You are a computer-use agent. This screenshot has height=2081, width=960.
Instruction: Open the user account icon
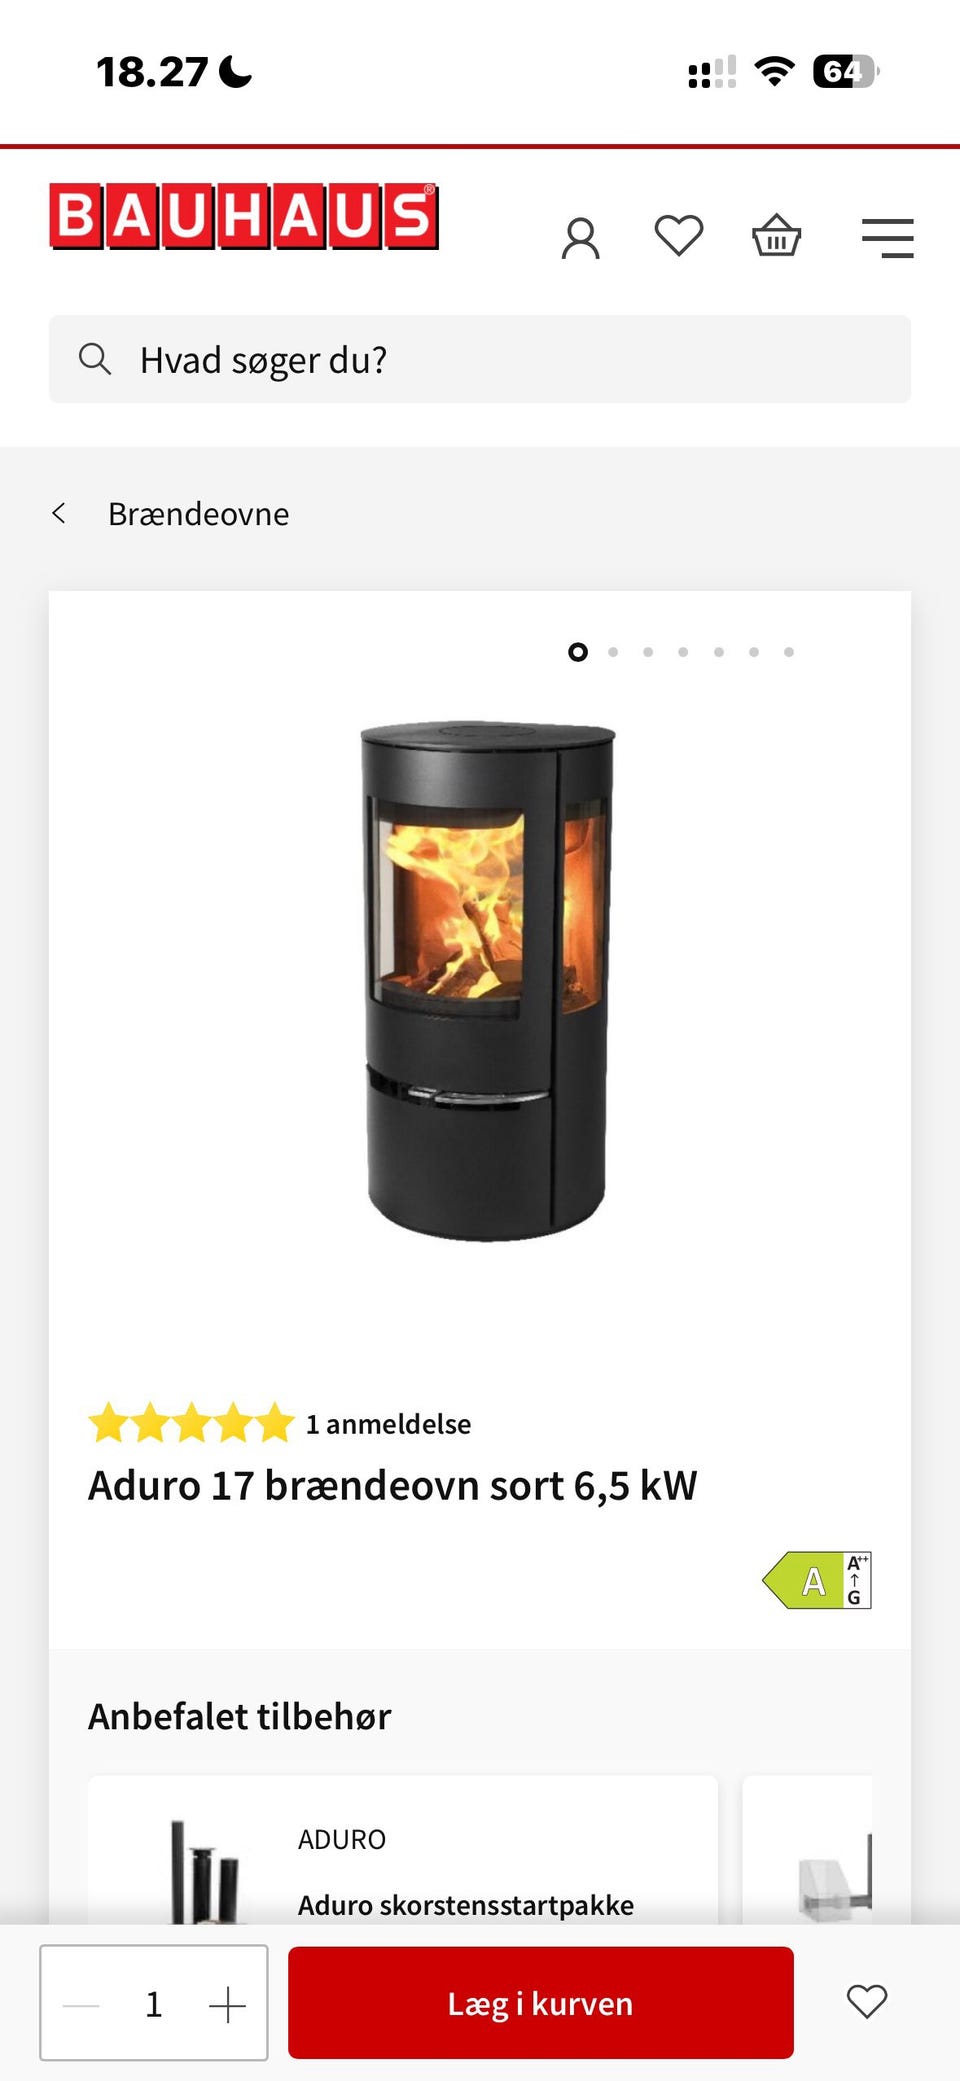coord(580,239)
